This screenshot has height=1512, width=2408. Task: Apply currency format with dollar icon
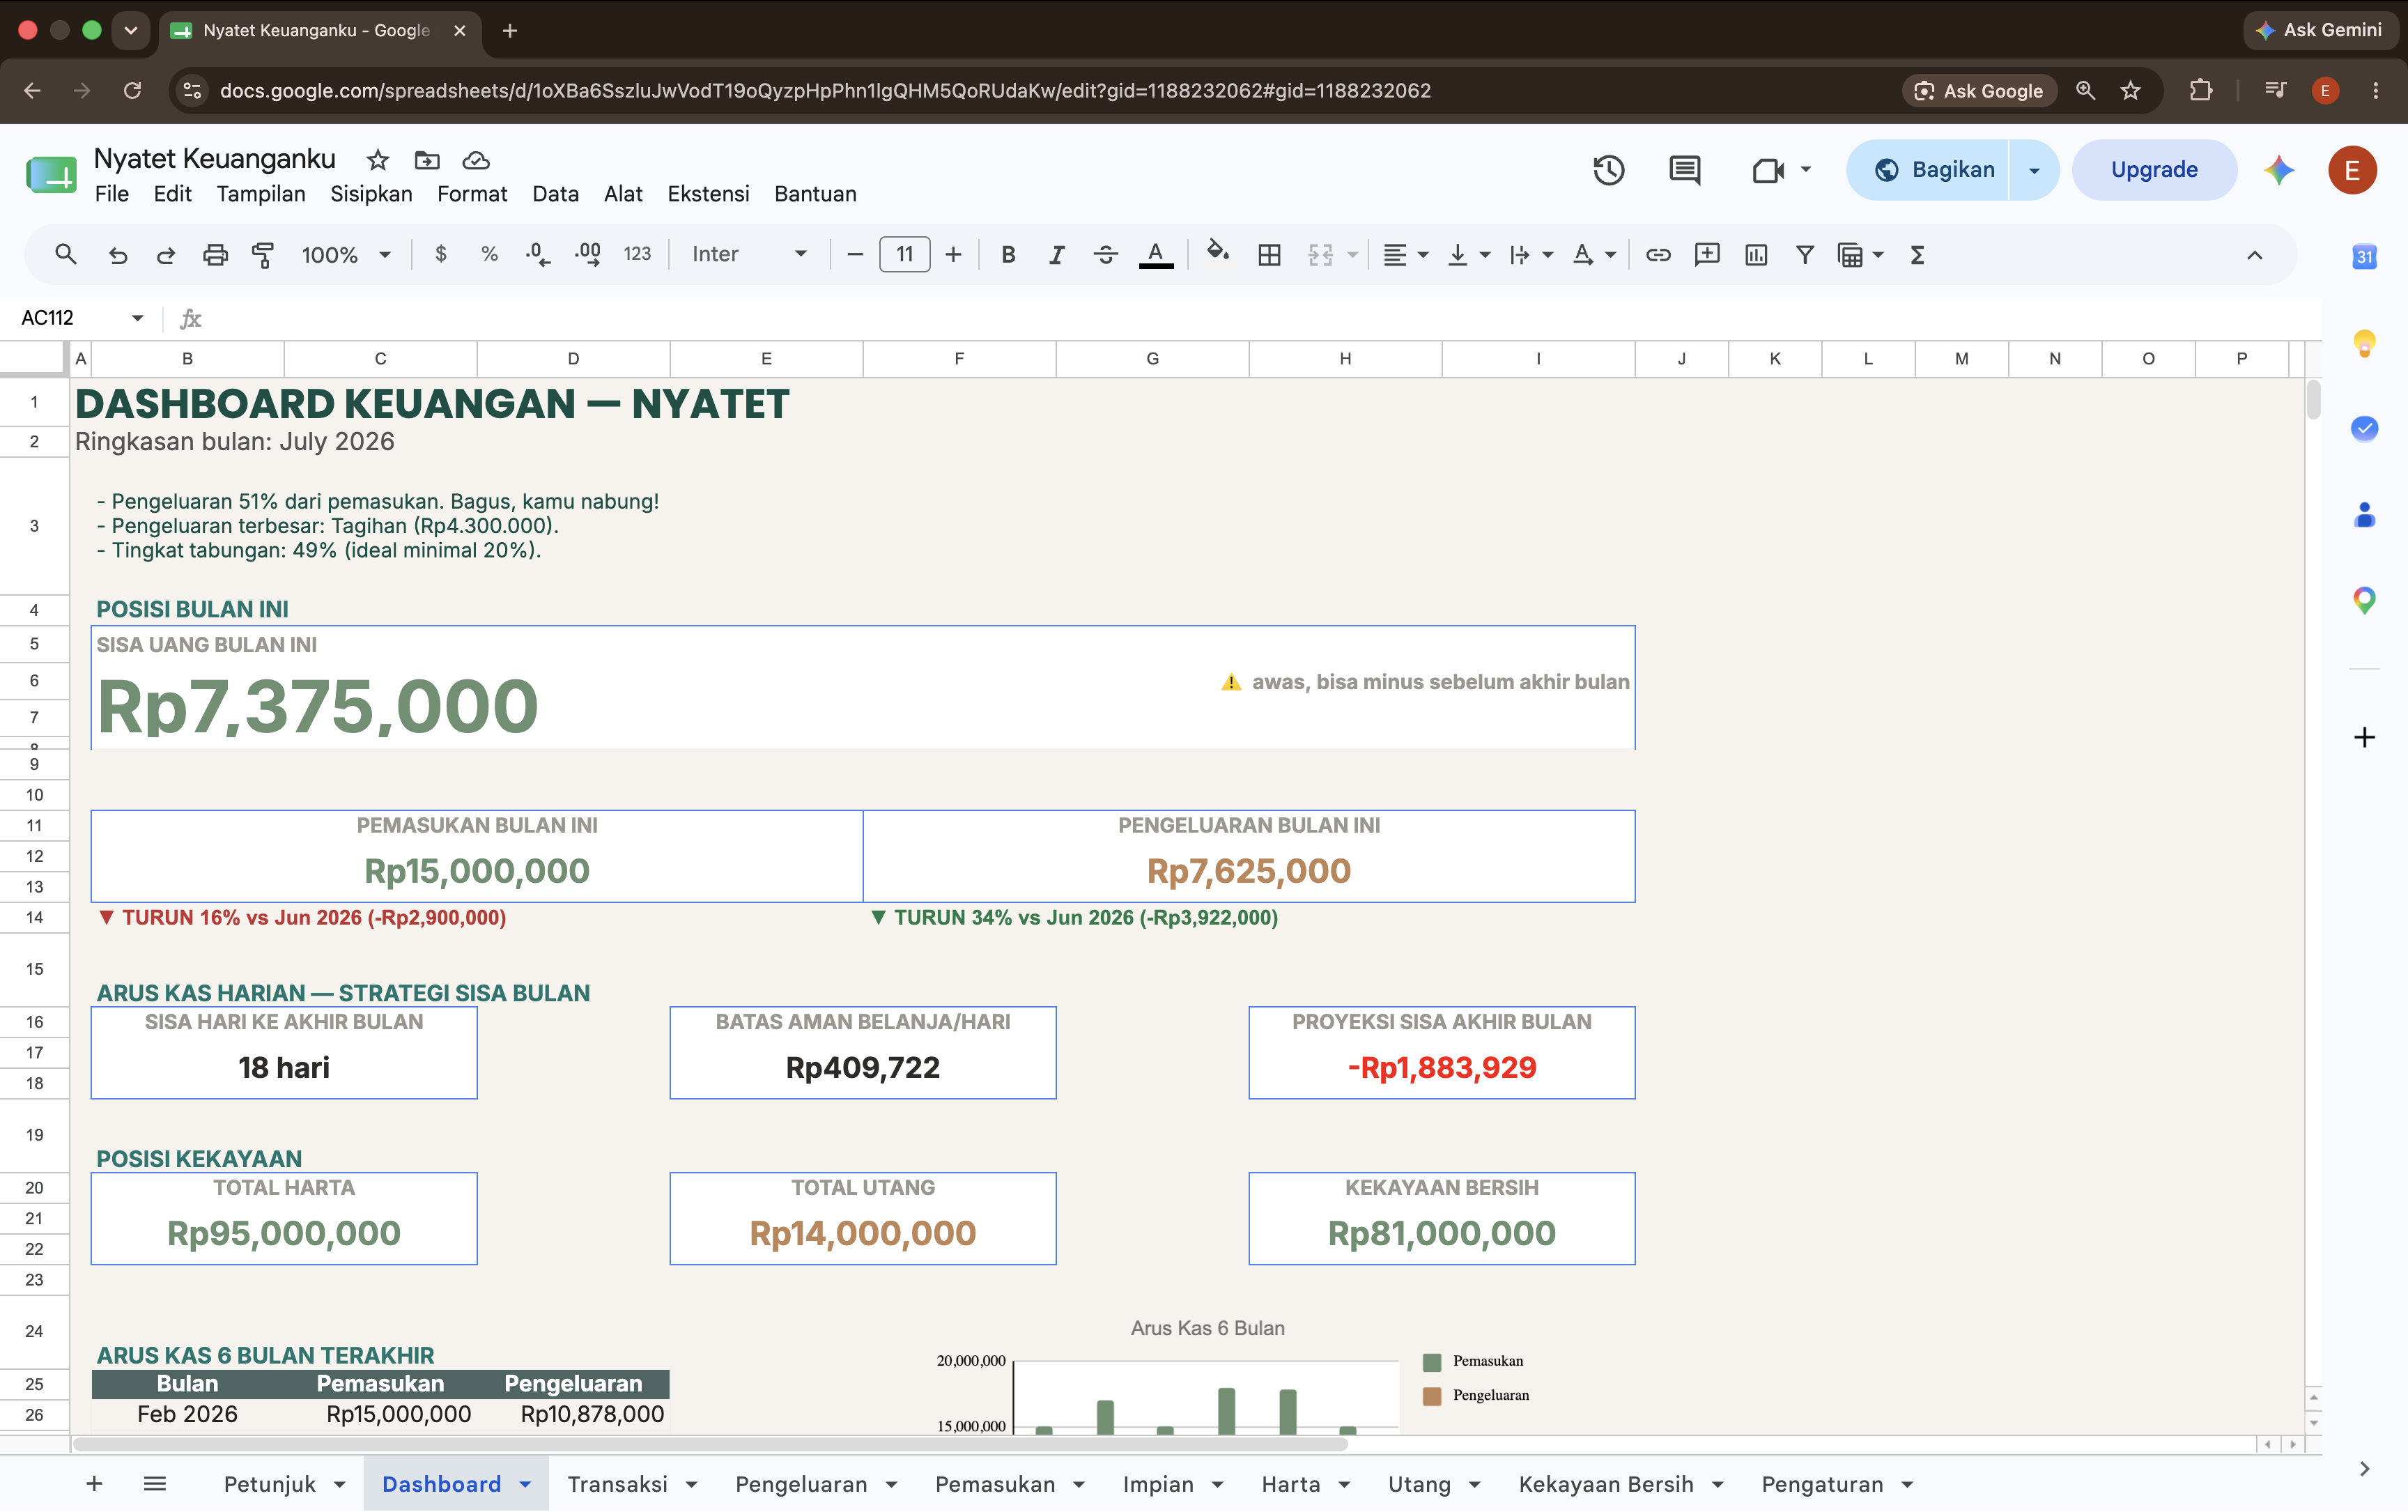(441, 254)
